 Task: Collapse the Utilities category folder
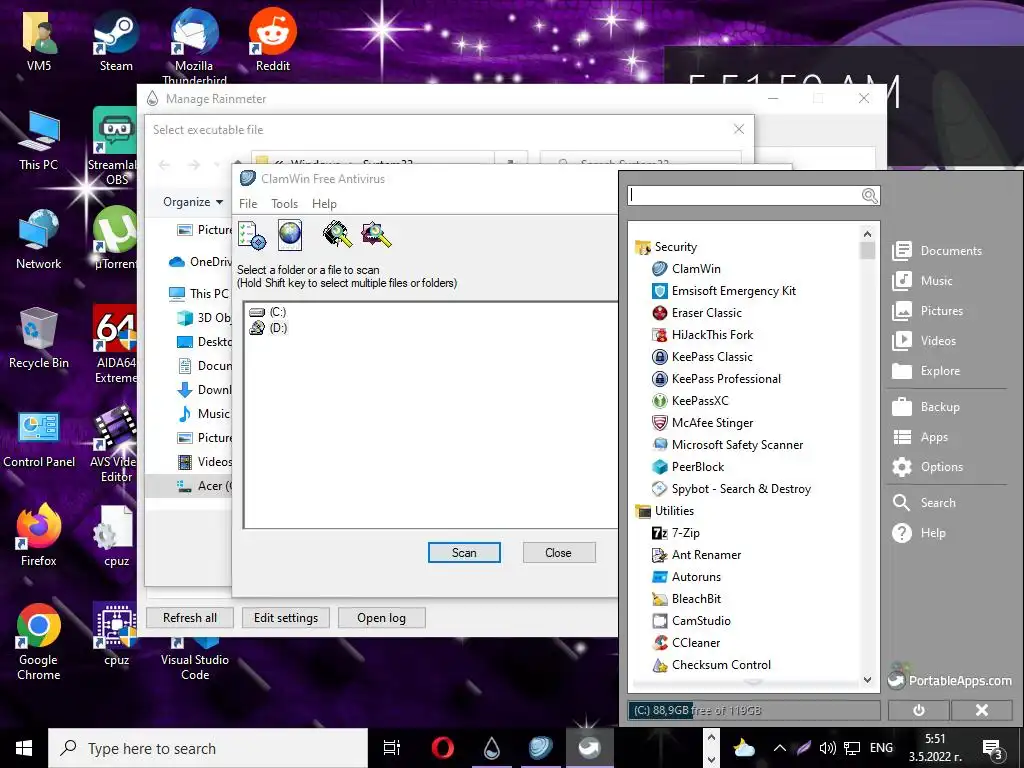click(x=664, y=511)
